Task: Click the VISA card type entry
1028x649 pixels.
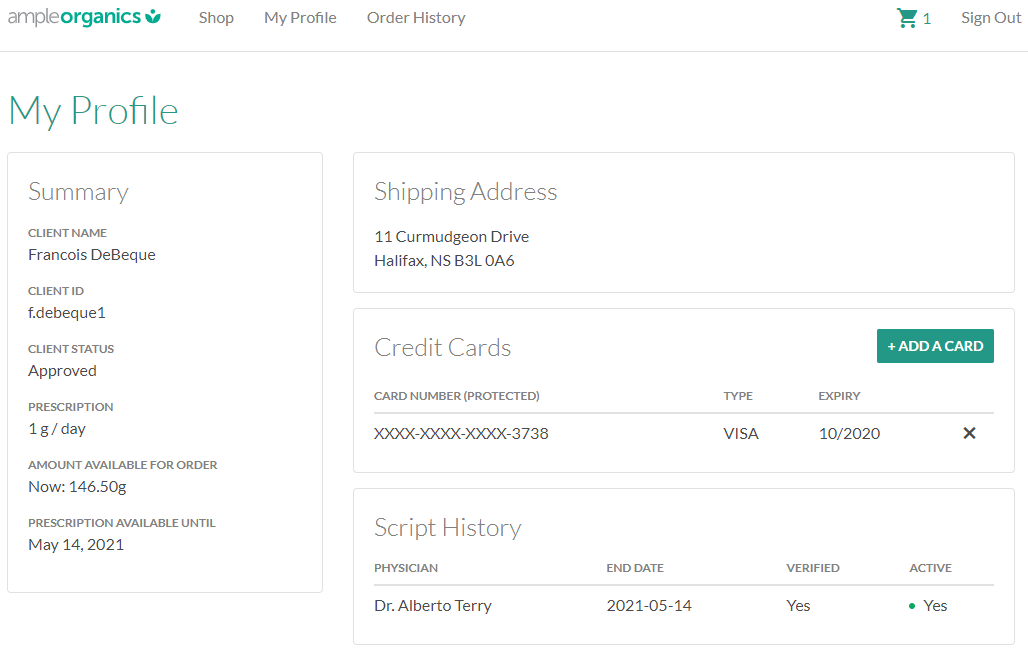Action: click(741, 434)
